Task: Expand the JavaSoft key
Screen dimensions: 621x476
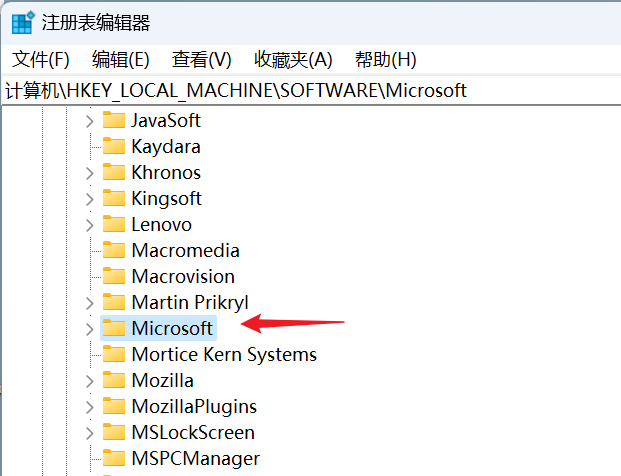Action: pyautogui.click(x=90, y=121)
